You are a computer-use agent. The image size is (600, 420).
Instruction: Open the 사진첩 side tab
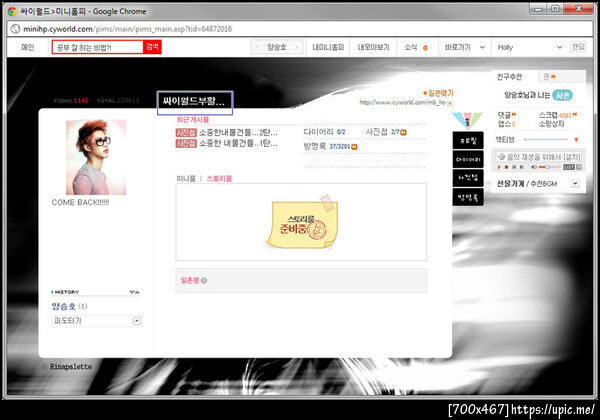468,178
